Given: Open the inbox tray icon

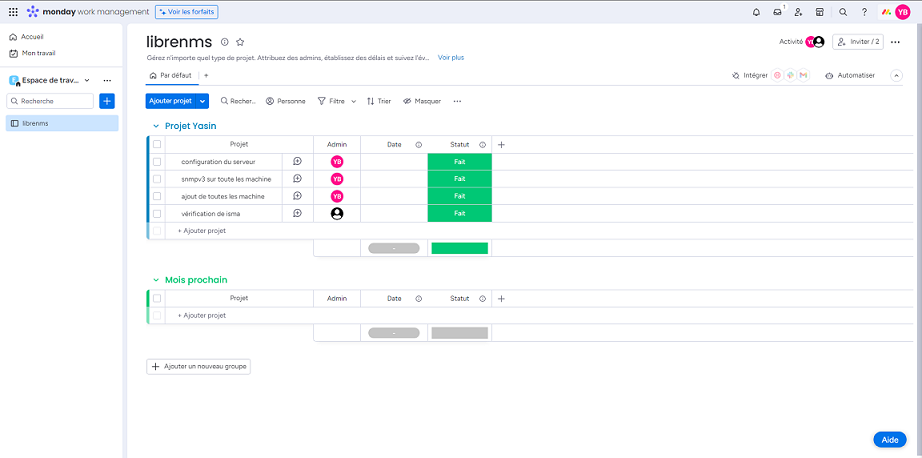Looking at the screenshot, I should (777, 12).
